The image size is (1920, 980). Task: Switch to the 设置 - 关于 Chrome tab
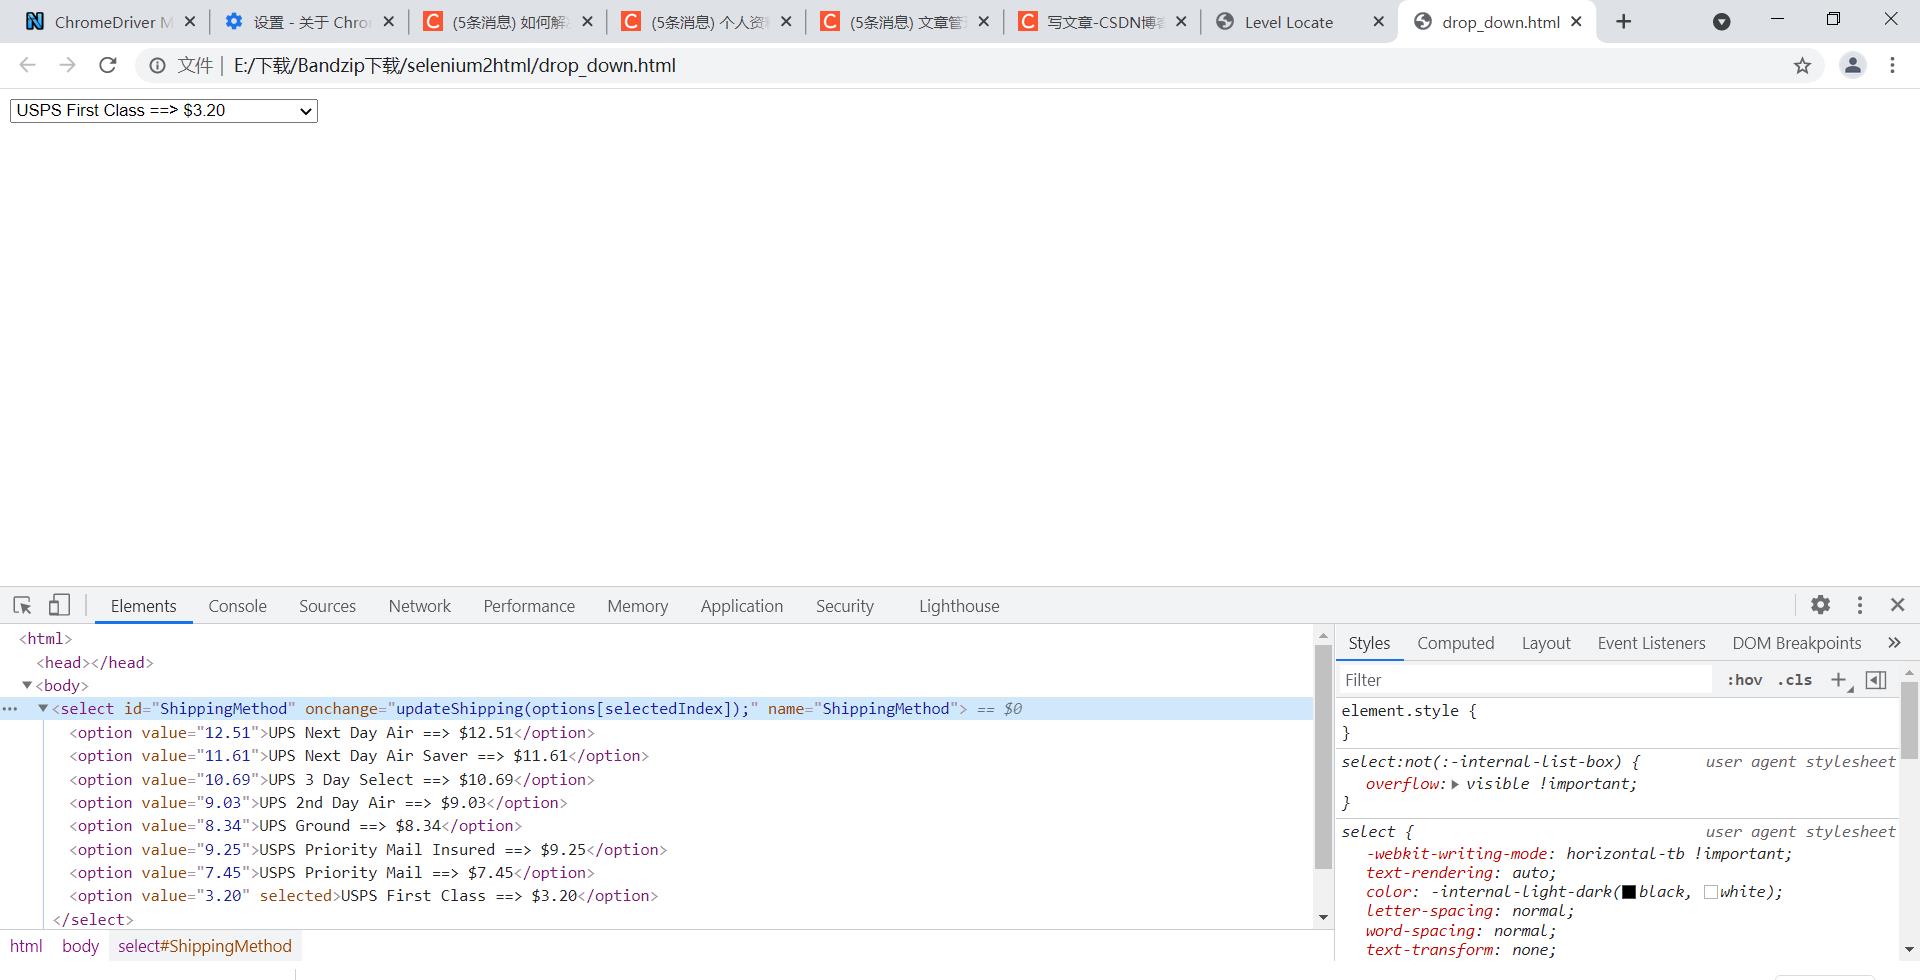(x=310, y=22)
